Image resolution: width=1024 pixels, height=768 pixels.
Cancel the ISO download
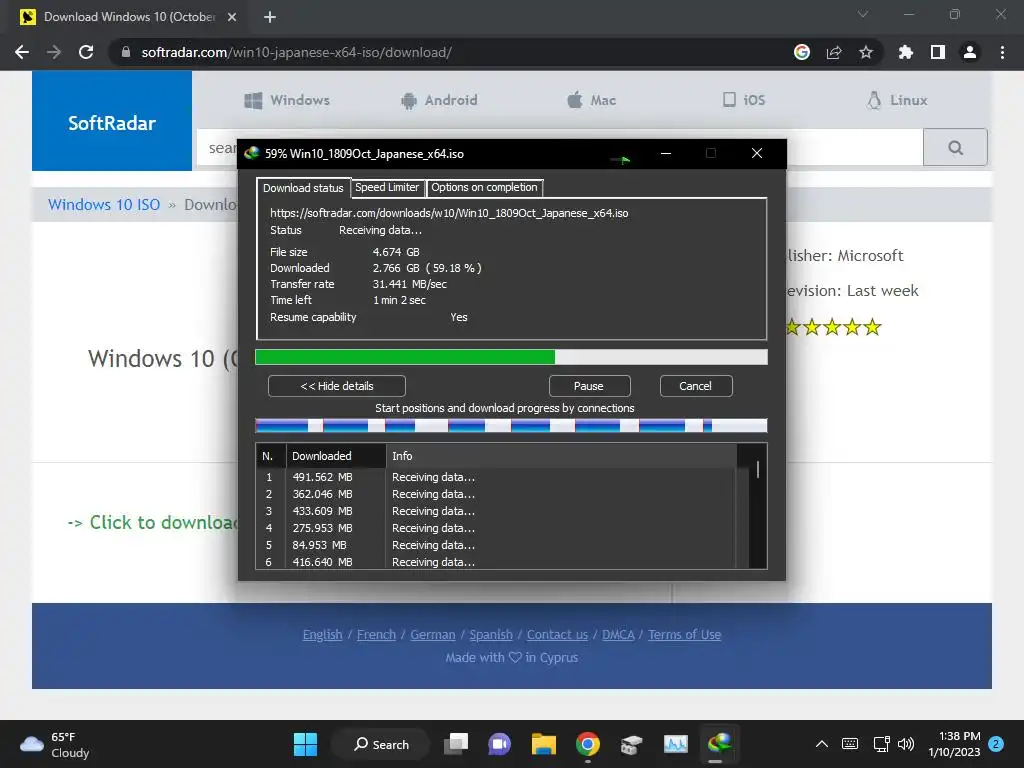click(696, 386)
